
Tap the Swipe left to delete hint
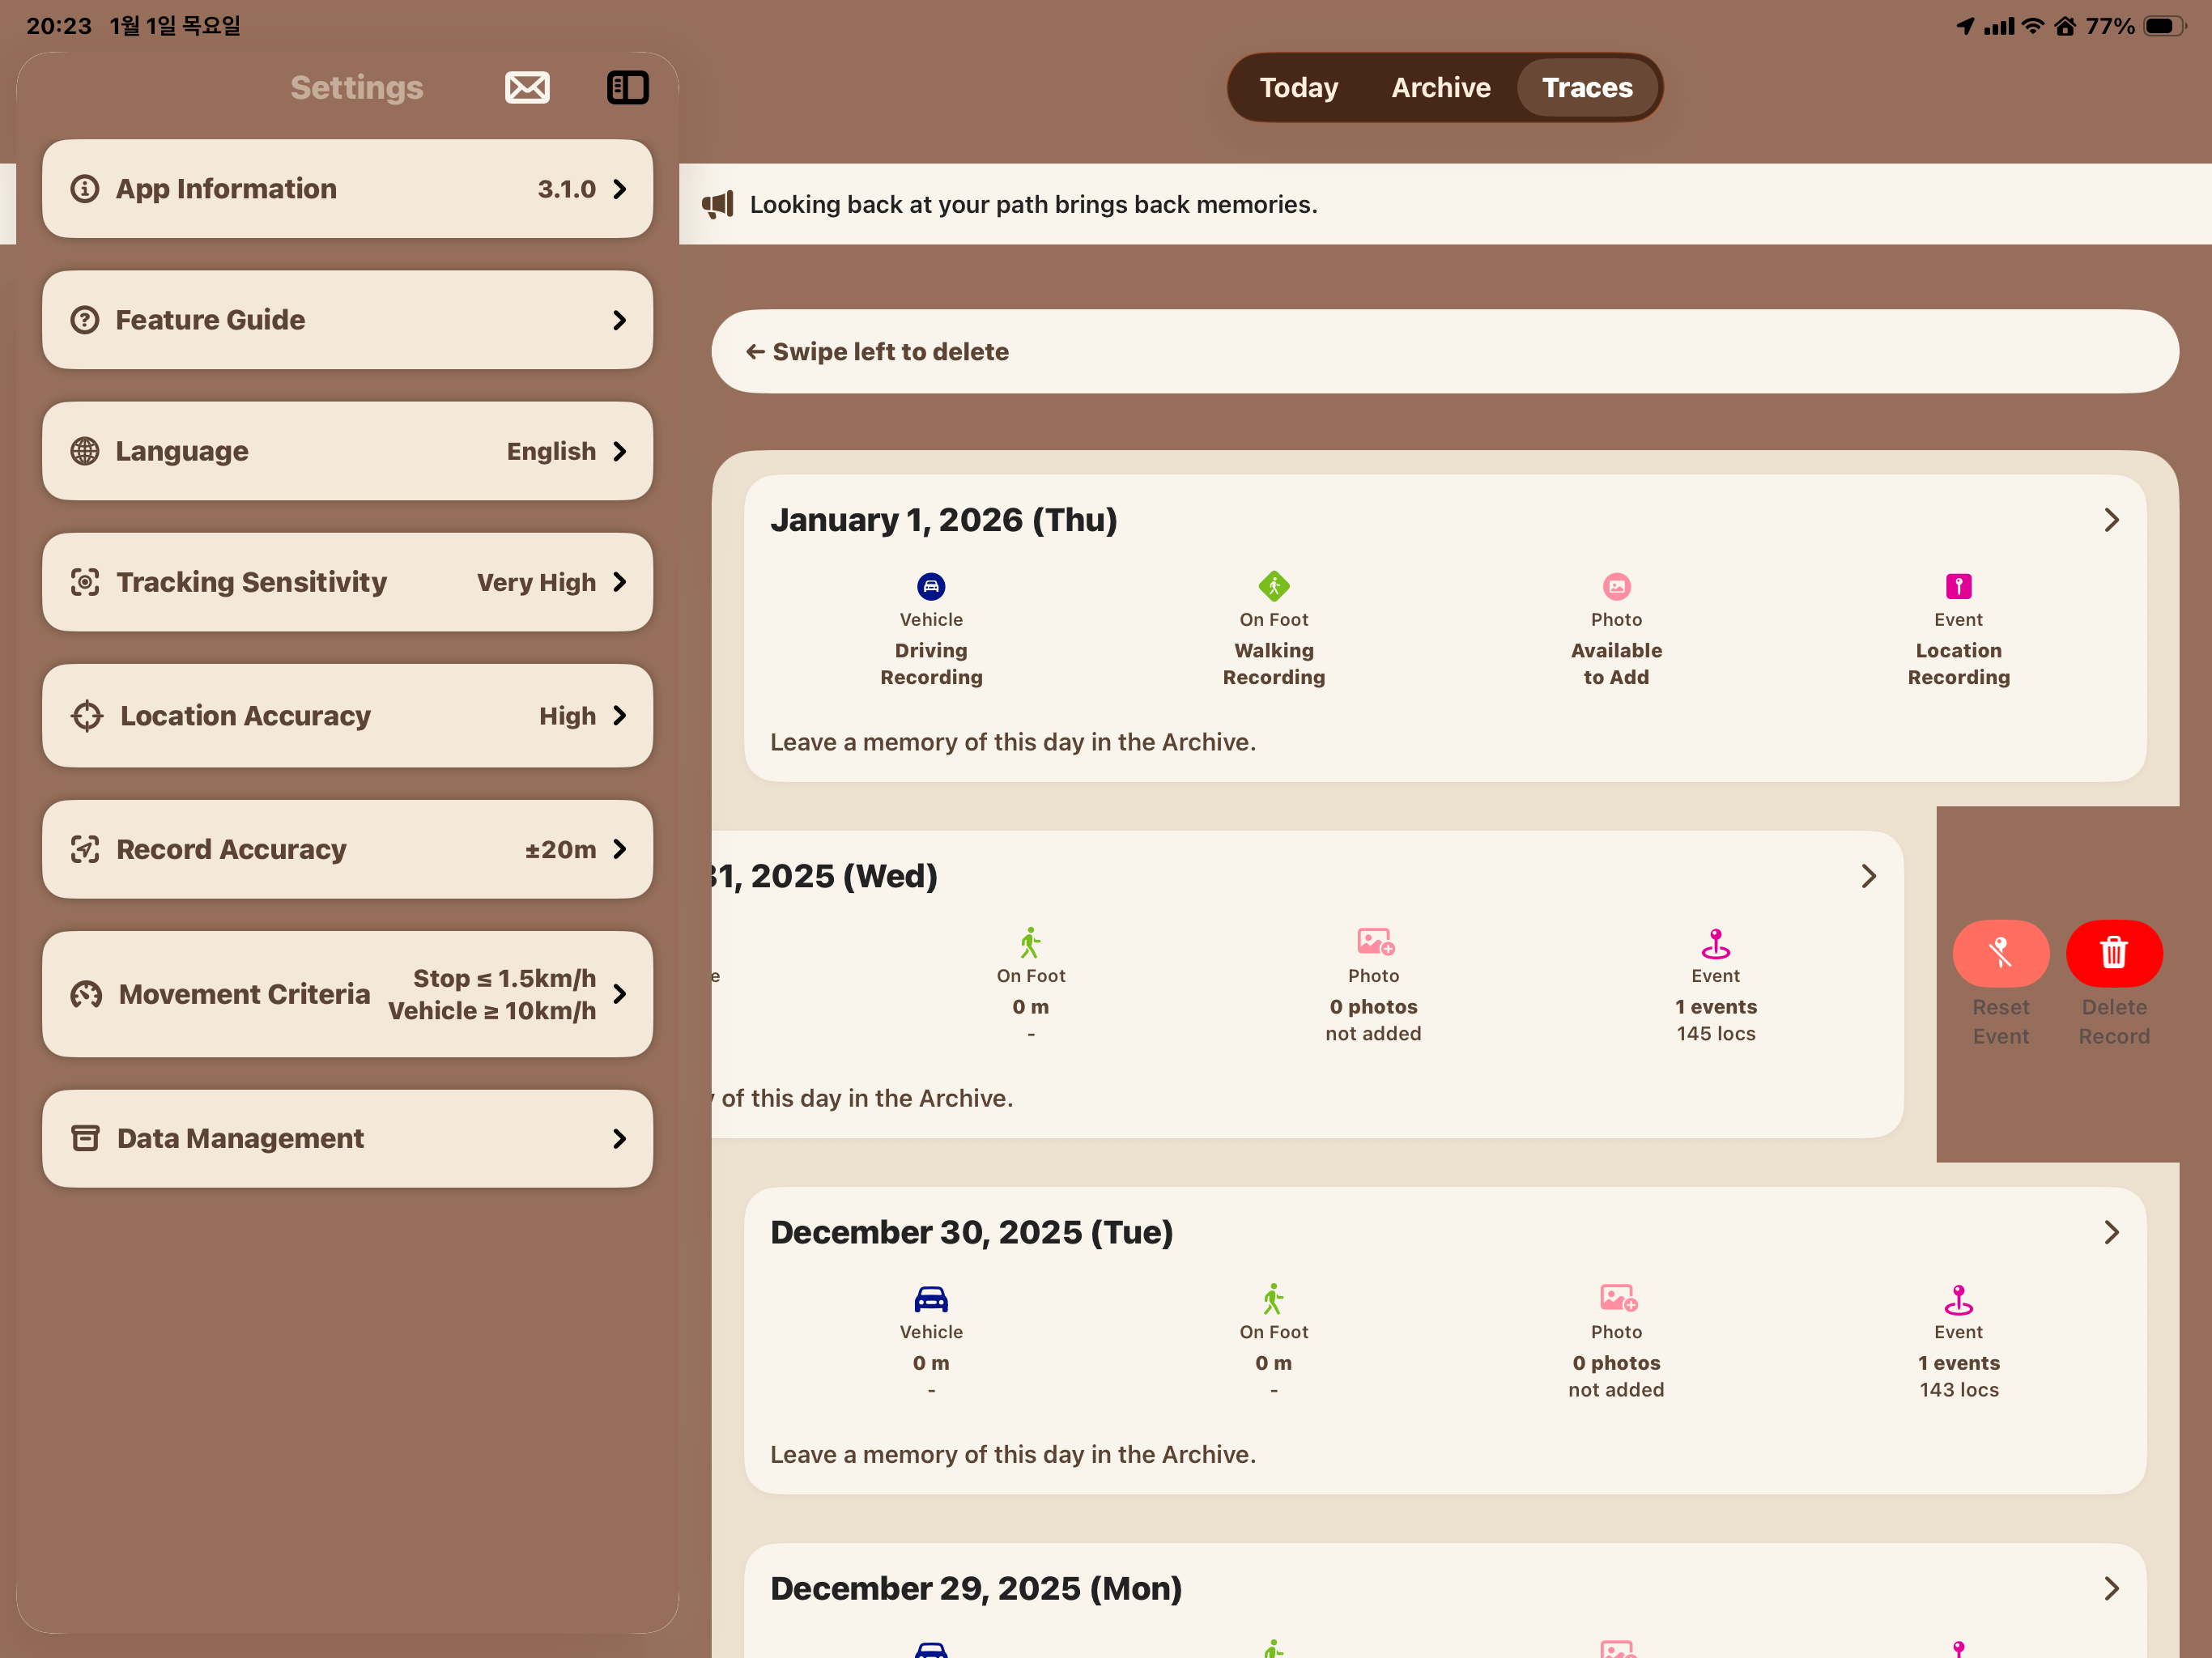(x=877, y=352)
